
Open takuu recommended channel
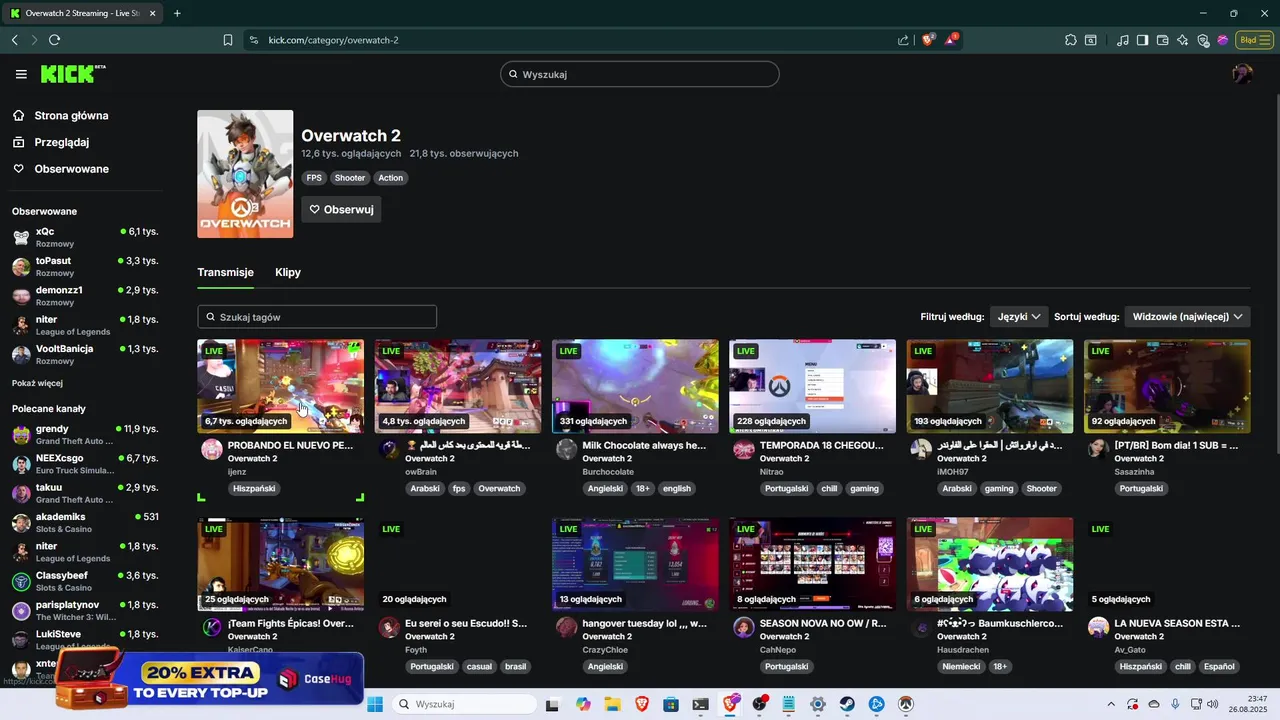(x=85, y=493)
